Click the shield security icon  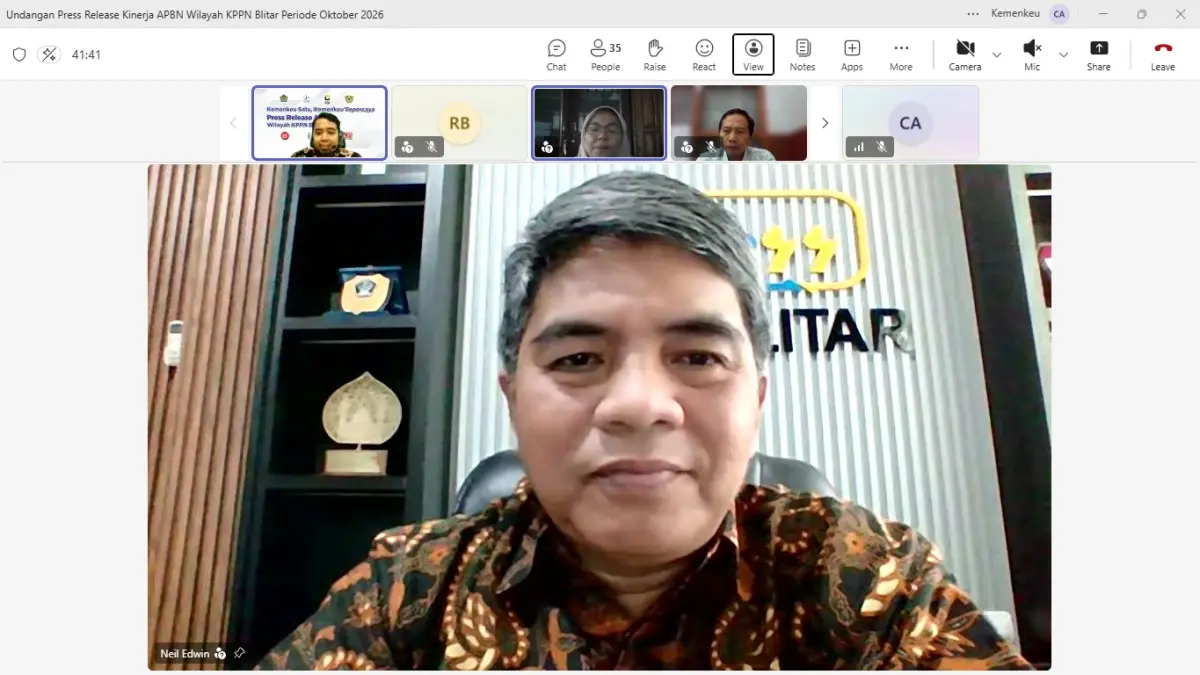click(x=19, y=55)
